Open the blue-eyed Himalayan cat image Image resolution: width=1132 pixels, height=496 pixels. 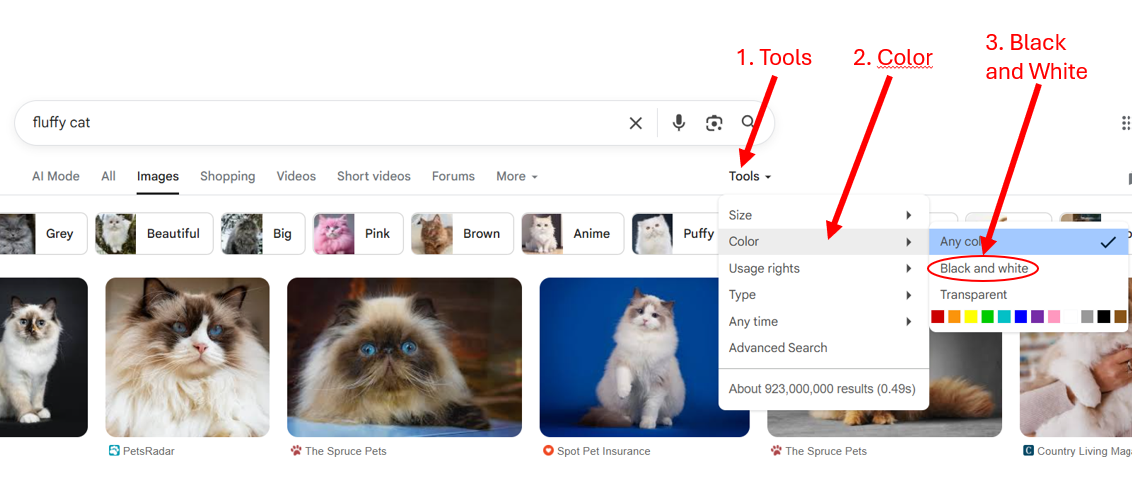(404, 357)
